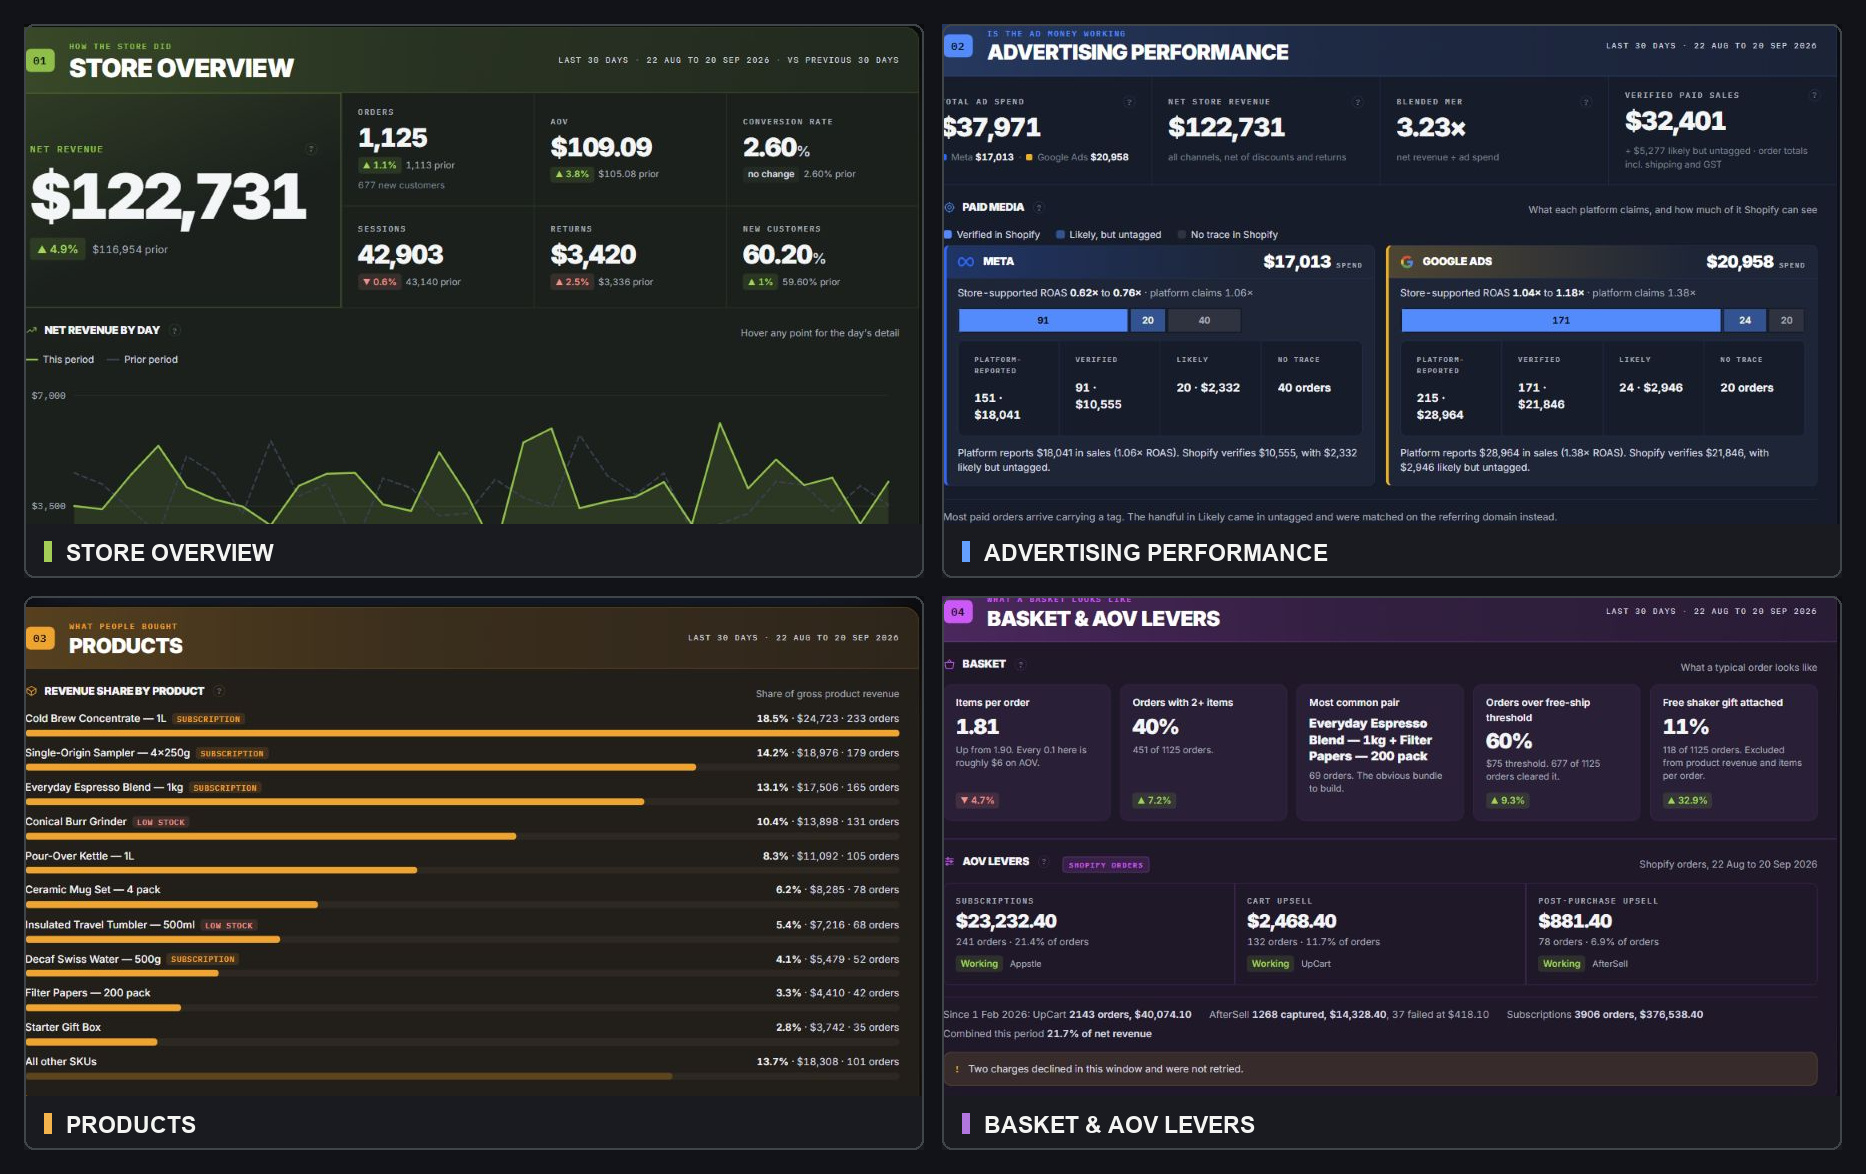Click the Google Ads logo icon
Image resolution: width=1866 pixels, height=1174 pixels.
click(1407, 262)
